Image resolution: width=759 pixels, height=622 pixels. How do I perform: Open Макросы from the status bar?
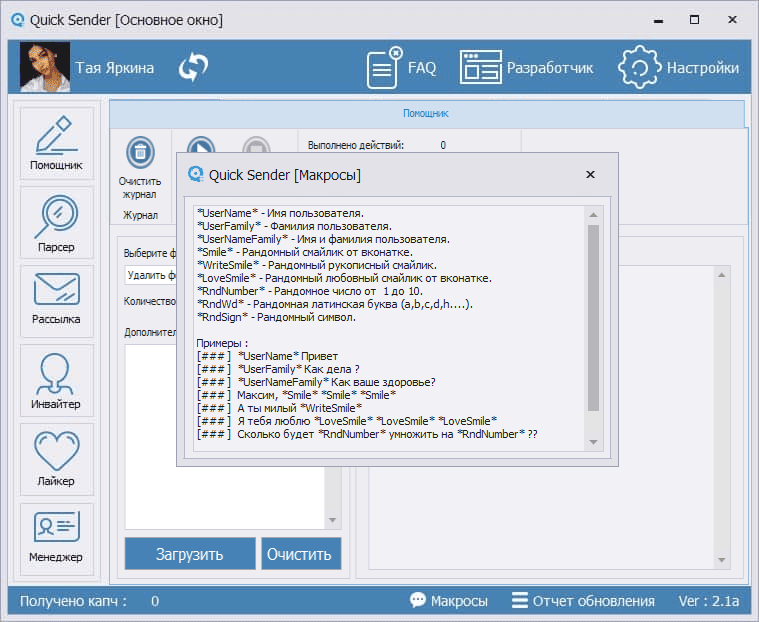point(449,601)
